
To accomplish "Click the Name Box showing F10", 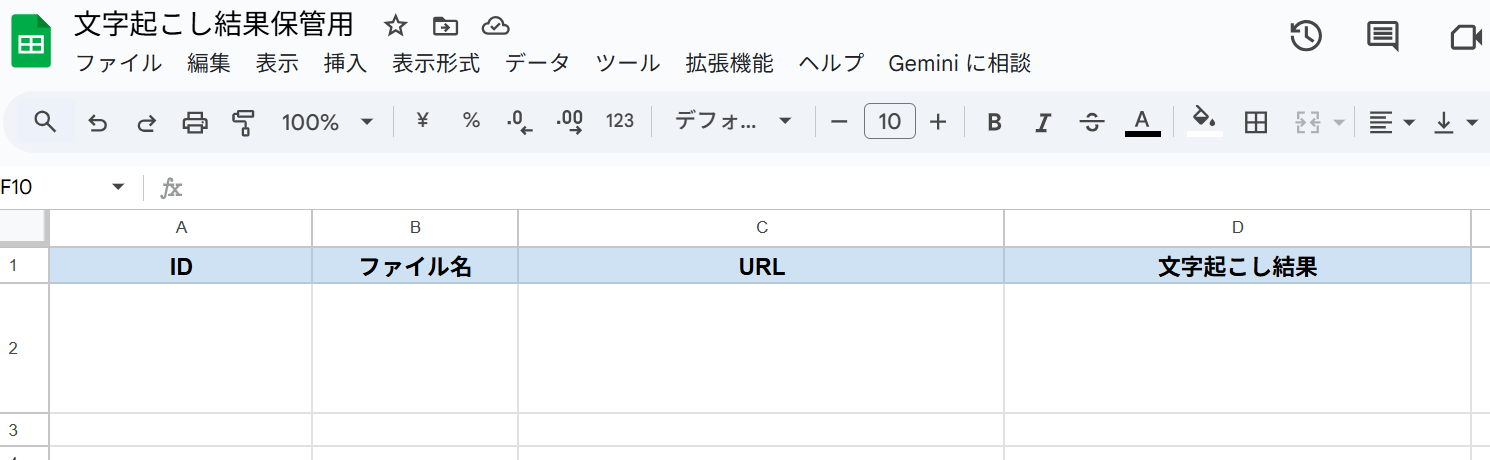I will 60,187.
